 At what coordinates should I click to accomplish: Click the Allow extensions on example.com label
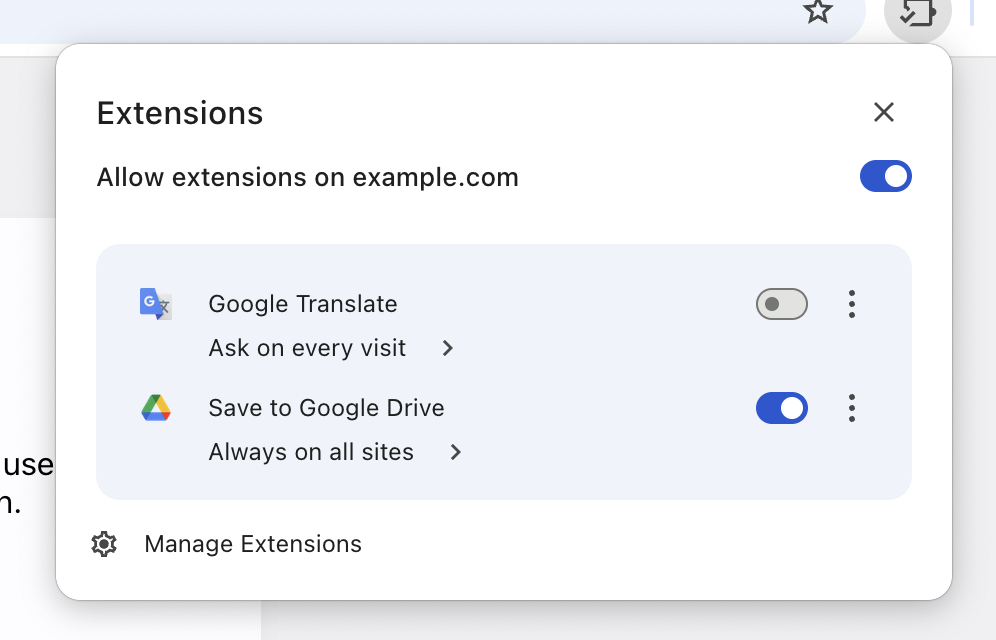pos(307,177)
